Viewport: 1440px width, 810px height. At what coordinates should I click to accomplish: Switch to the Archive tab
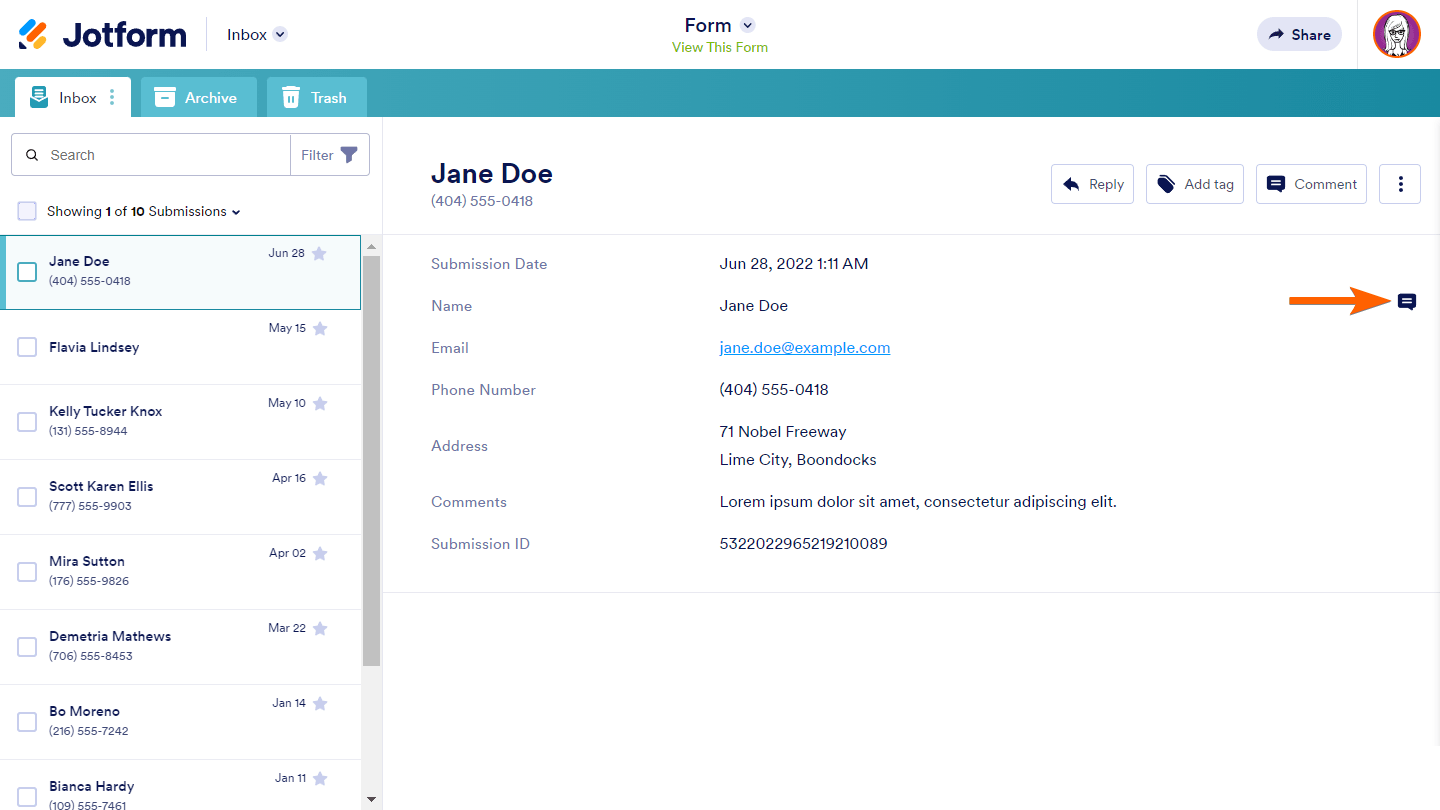tap(198, 98)
